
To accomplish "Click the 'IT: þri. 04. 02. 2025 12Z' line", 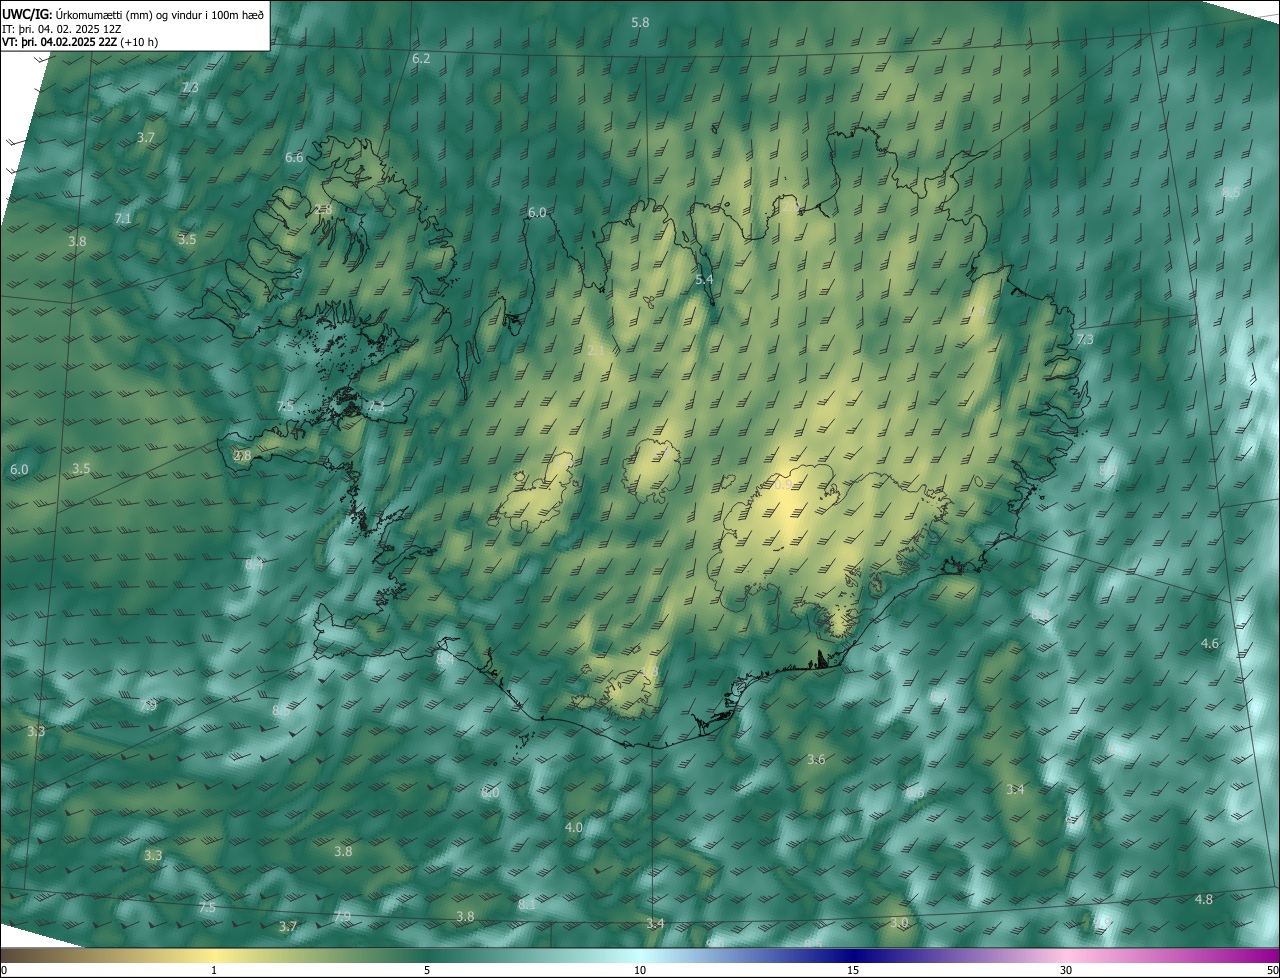I will click(x=62, y=28).
